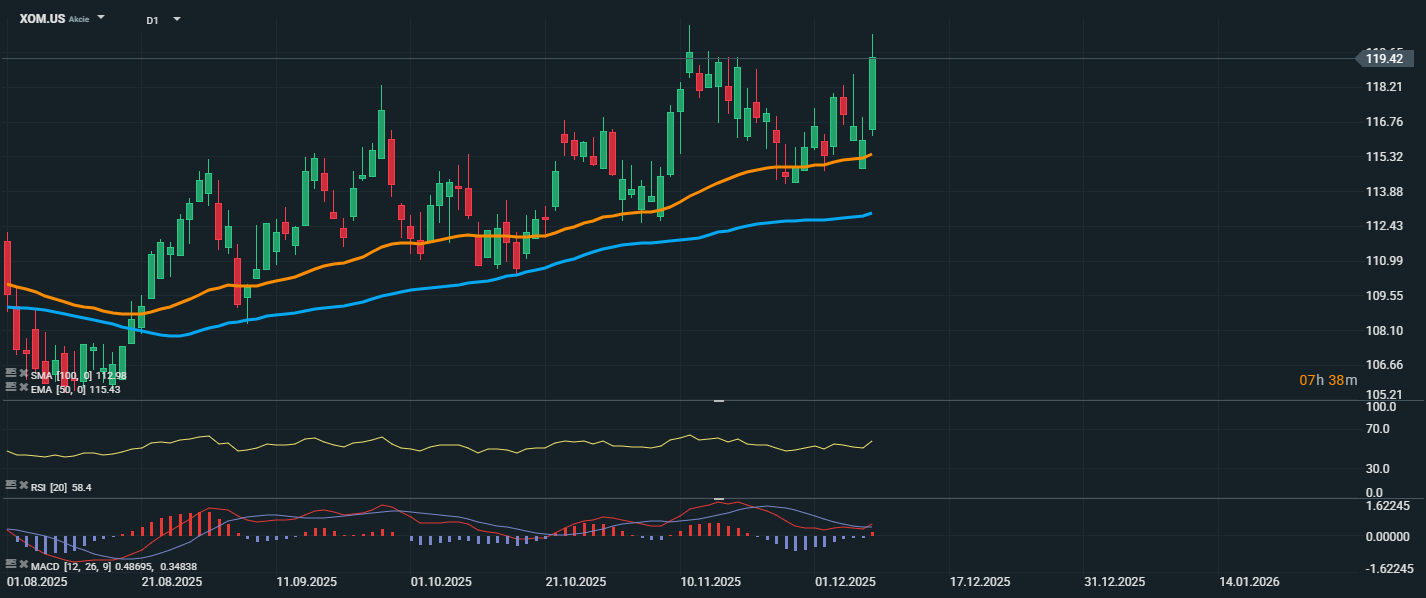This screenshot has width=1426, height=598.
Task: Click the D1 interval label
Action: click(x=152, y=20)
